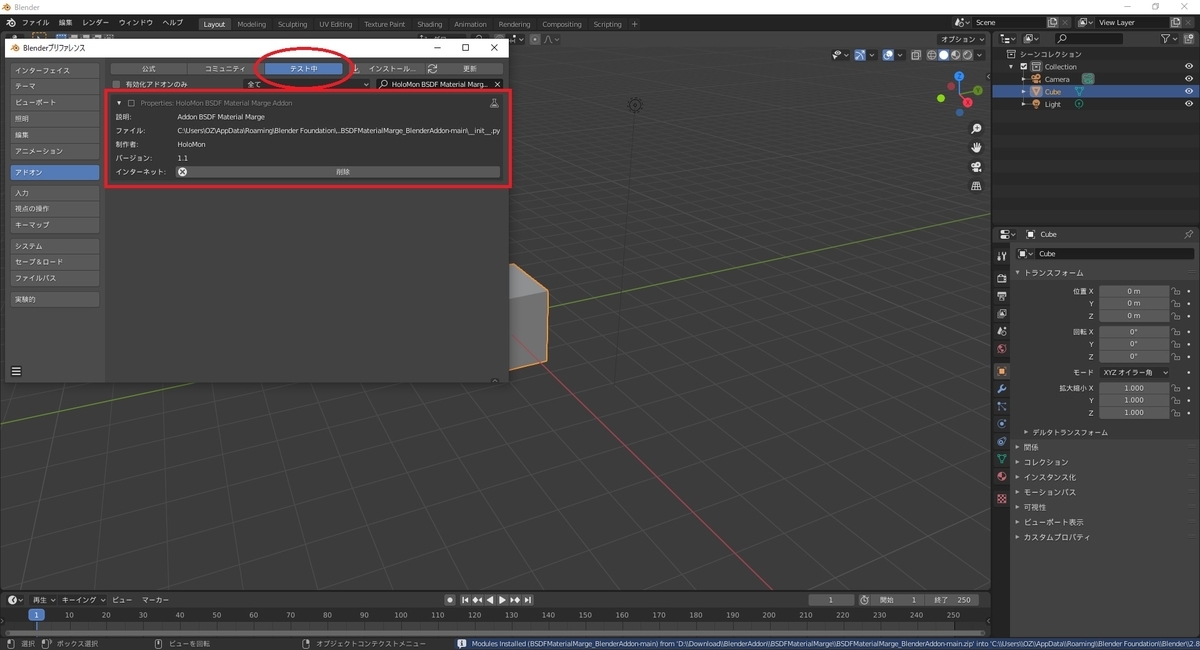This screenshot has width=1200, height=650.
Task: Hide the Cube with its eye icon
Action: pos(1189,91)
